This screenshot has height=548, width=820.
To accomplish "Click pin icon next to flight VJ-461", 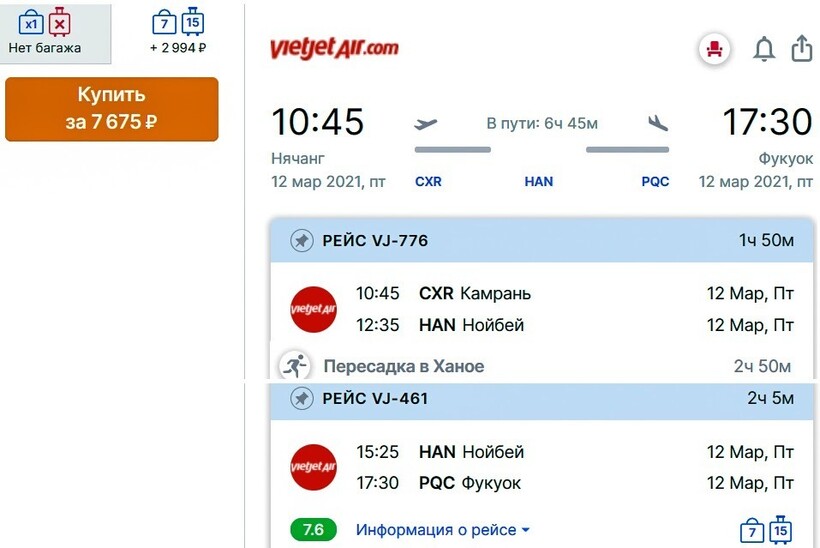I will pos(301,399).
